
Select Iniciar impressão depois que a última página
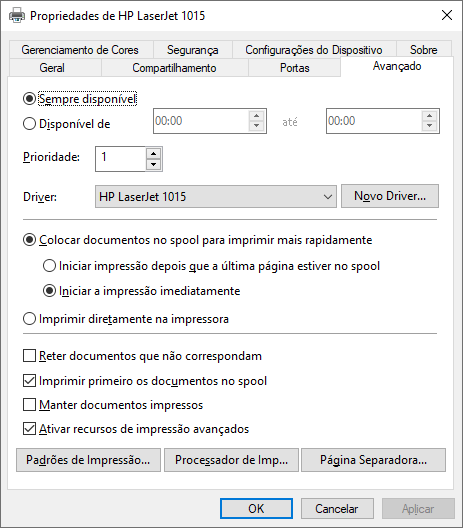(49, 266)
